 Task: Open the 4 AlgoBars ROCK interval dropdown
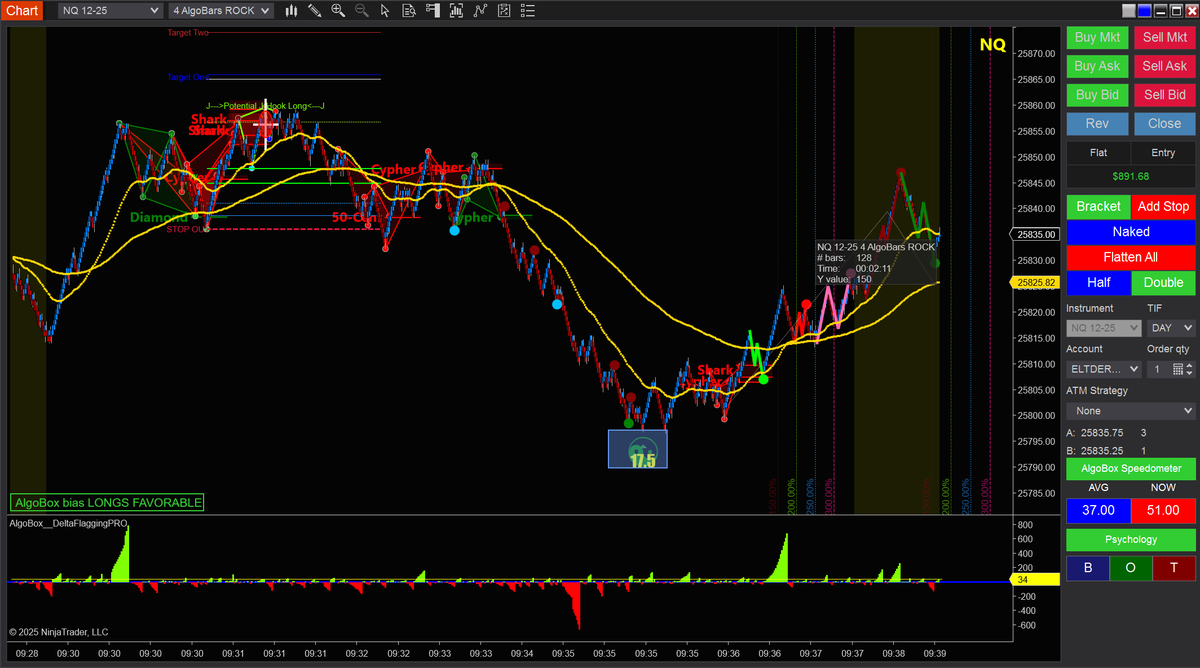[221, 11]
